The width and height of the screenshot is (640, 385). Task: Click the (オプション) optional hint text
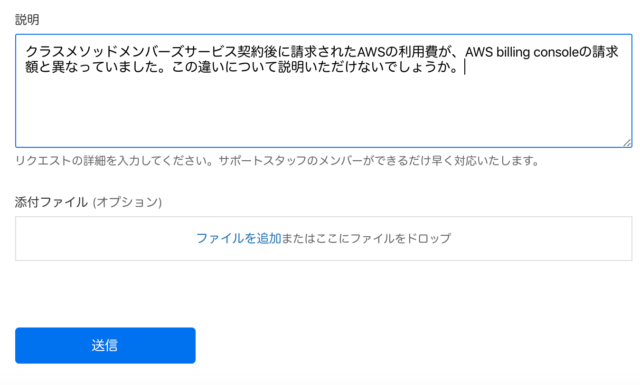coord(127,202)
